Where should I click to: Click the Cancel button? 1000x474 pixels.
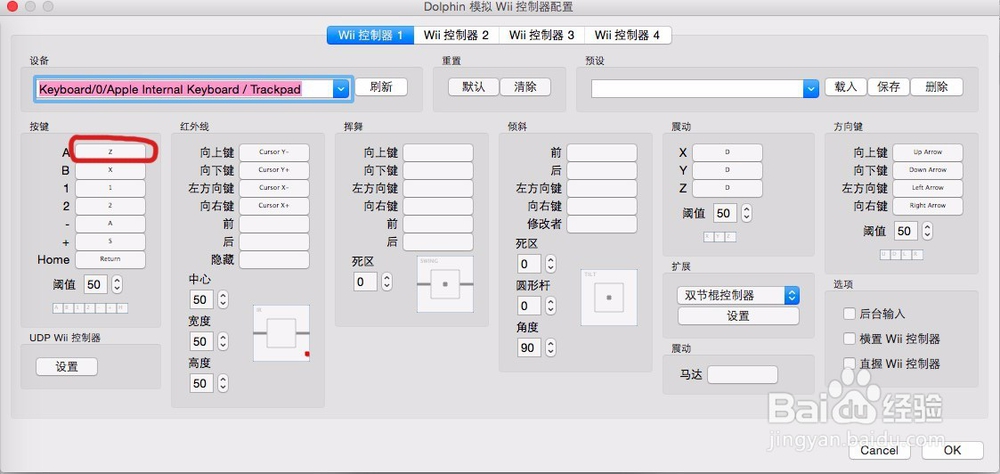pyautogui.click(x=879, y=450)
